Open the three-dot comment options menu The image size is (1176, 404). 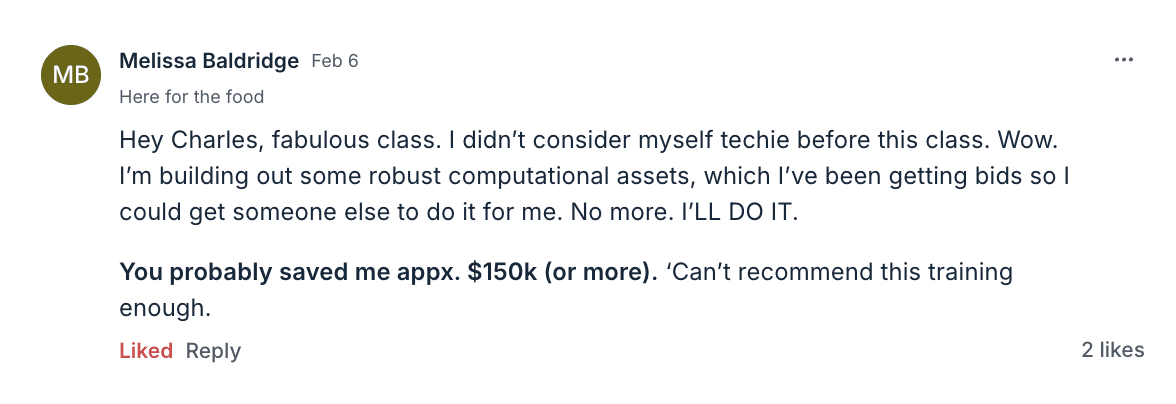[x=1124, y=60]
